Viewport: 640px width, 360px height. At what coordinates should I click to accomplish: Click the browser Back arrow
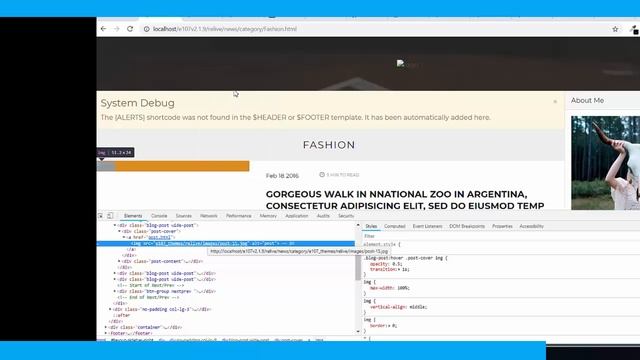103,29
